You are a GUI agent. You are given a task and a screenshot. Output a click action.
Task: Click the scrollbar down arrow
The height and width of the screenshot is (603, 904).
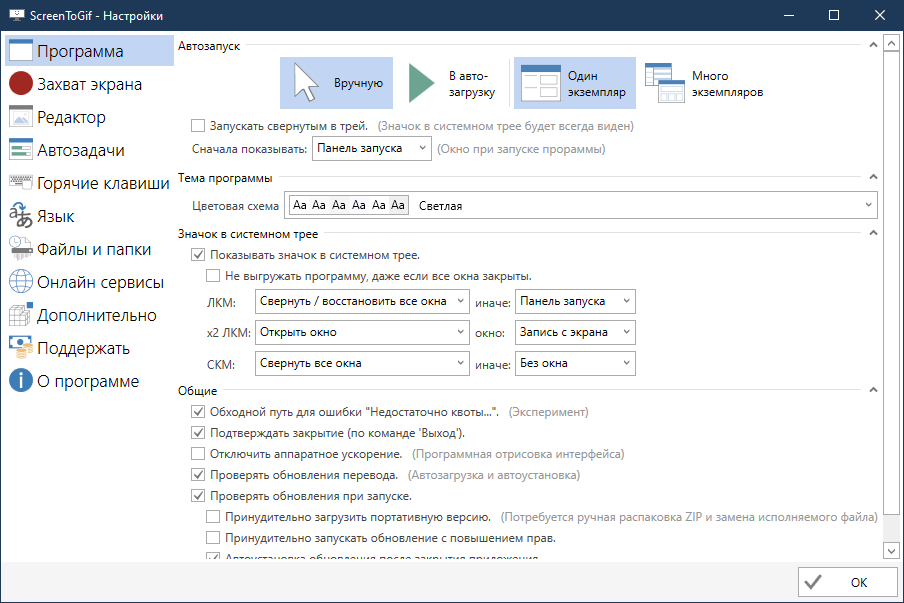(891, 551)
